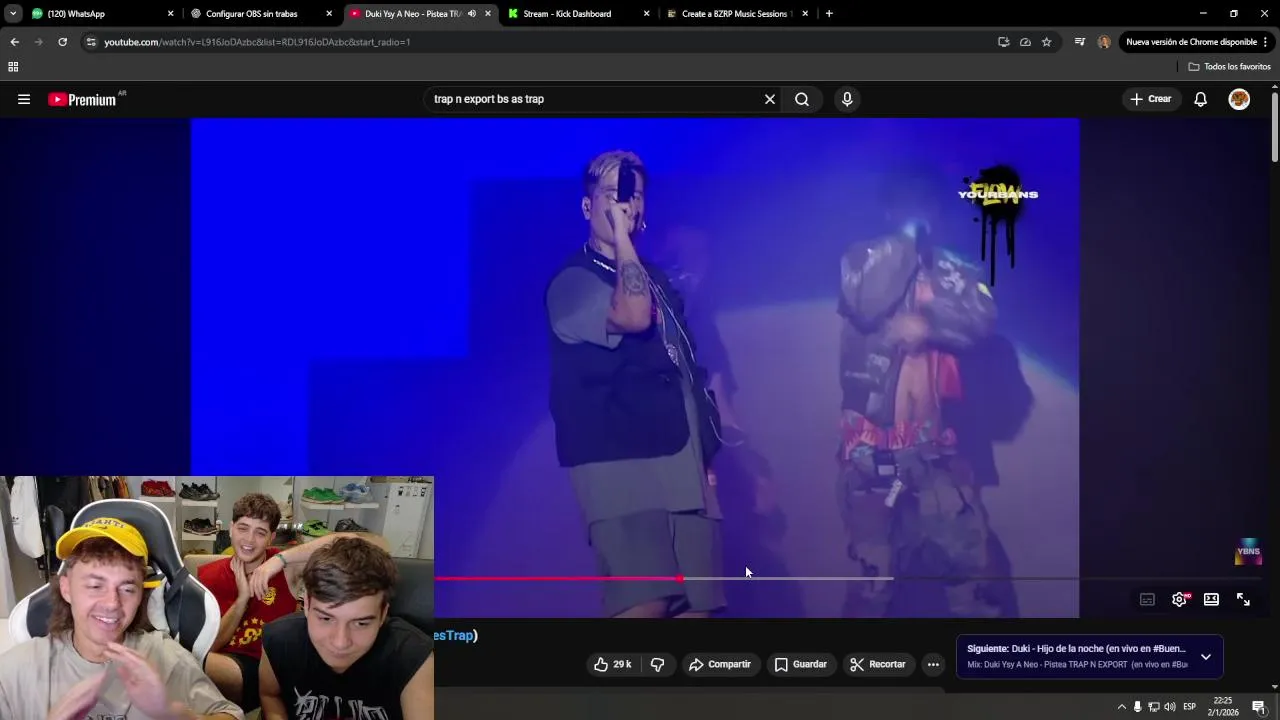
Task: Open network status tray icon
Action: (x=1153, y=707)
